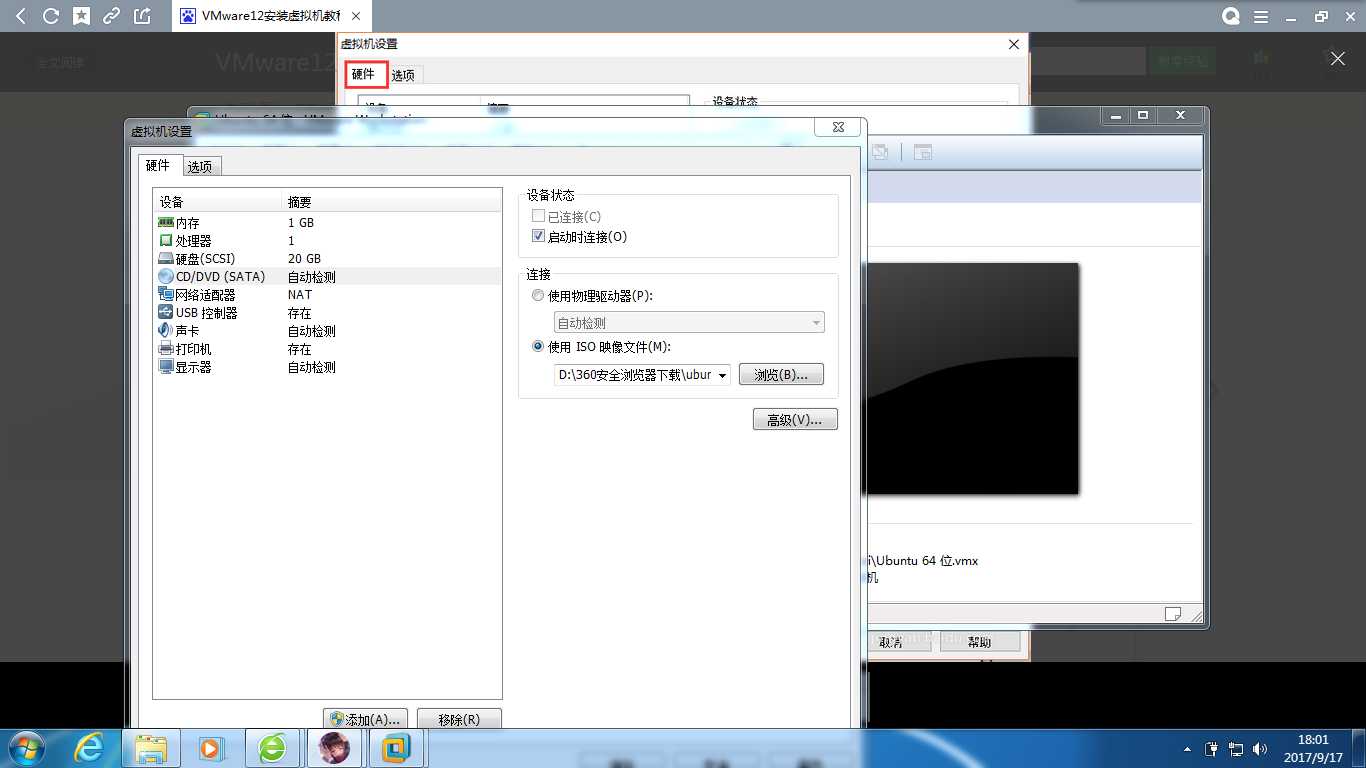Open VMware Workstation taskbar icon
This screenshot has width=1366, height=768.
coord(397,748)
